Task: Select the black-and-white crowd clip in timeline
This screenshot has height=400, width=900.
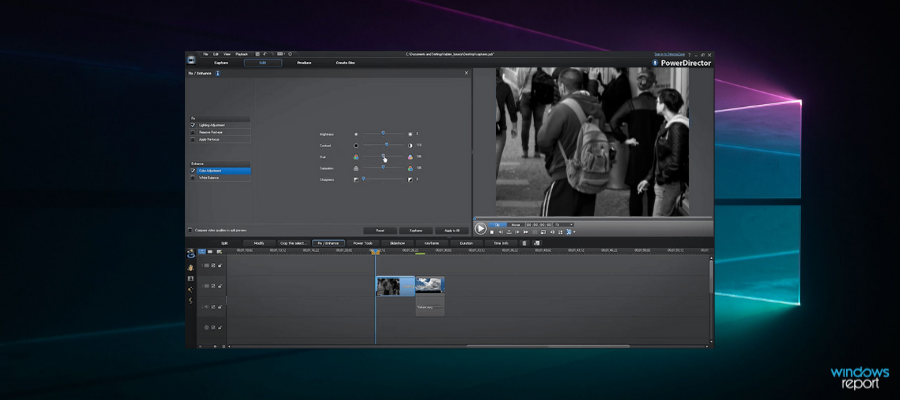Action: coord(395,286)
